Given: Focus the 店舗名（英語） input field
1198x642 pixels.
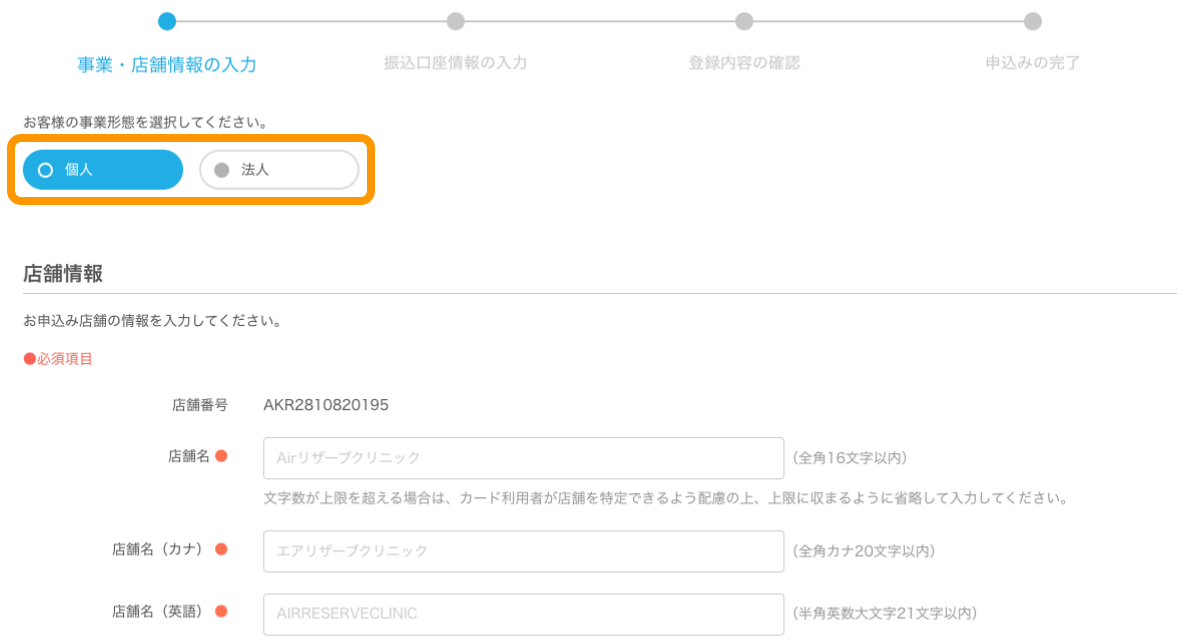Looking at the screenshot, I should pos(523,614).
